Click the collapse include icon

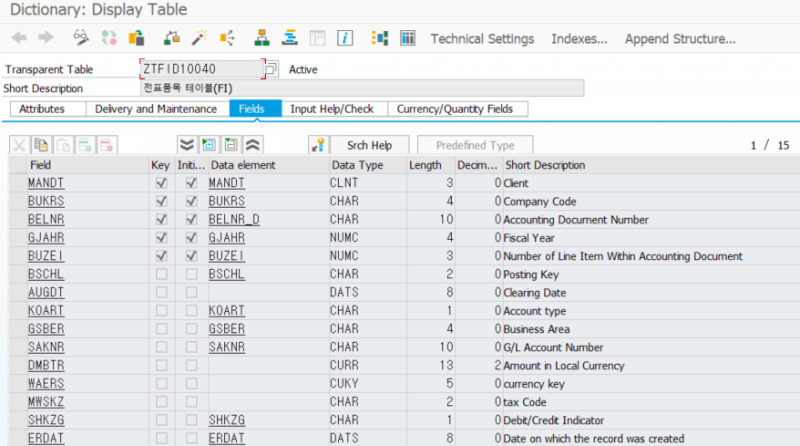pyautogui.click(x=231, y=145)
